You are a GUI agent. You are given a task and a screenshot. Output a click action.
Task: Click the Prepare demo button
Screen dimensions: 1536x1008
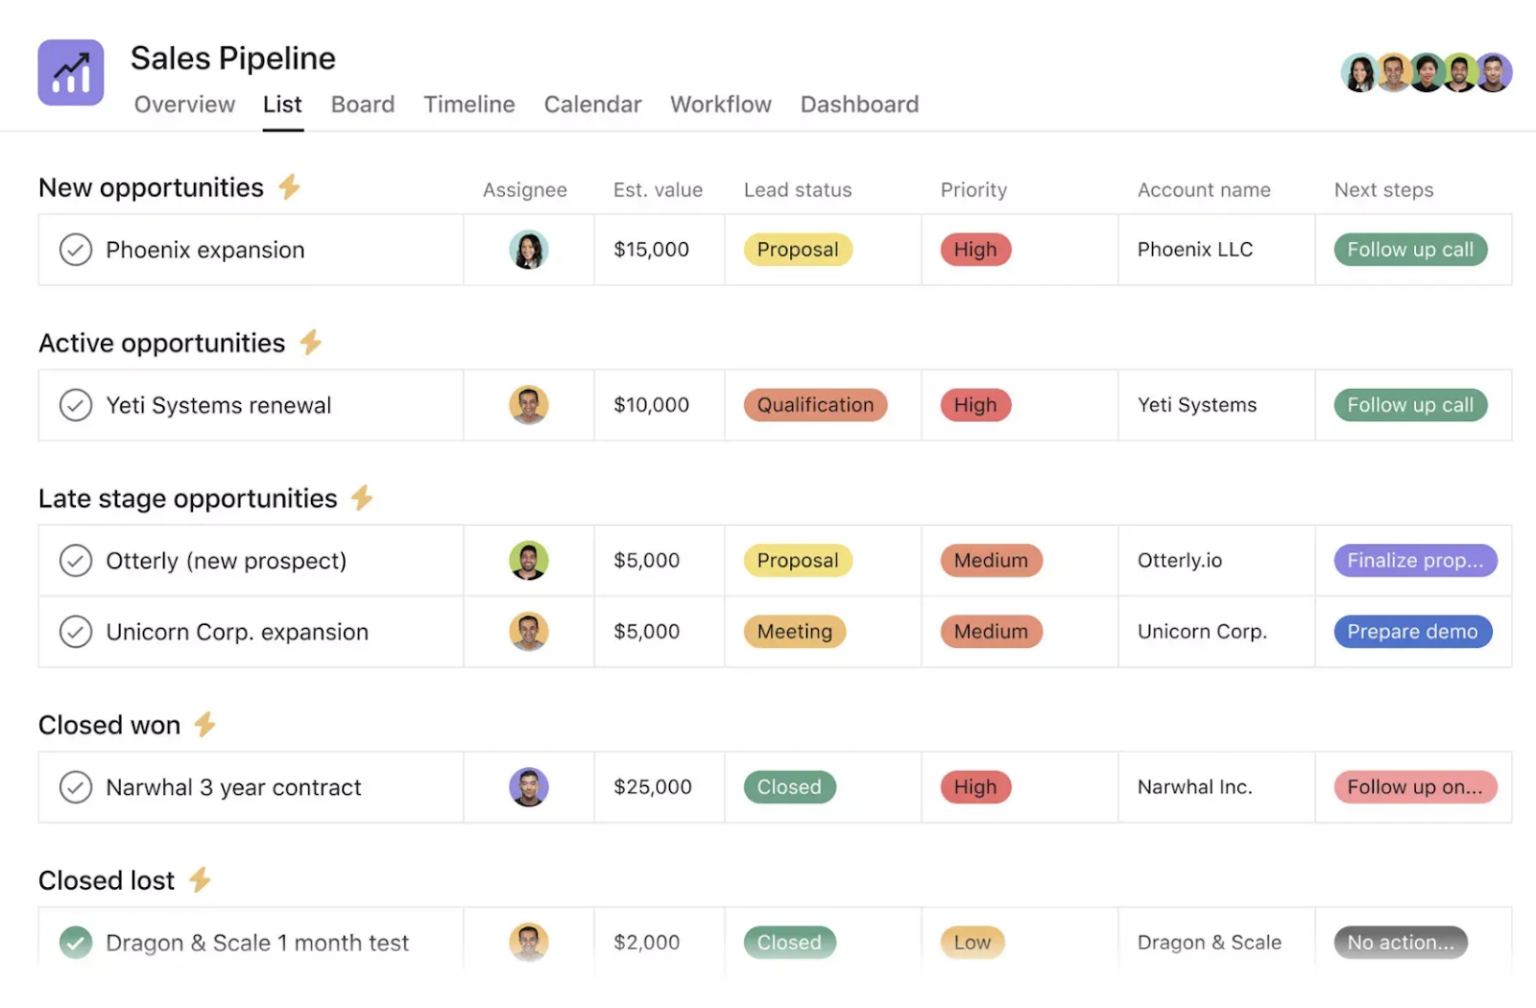[x=1412, y=631]
